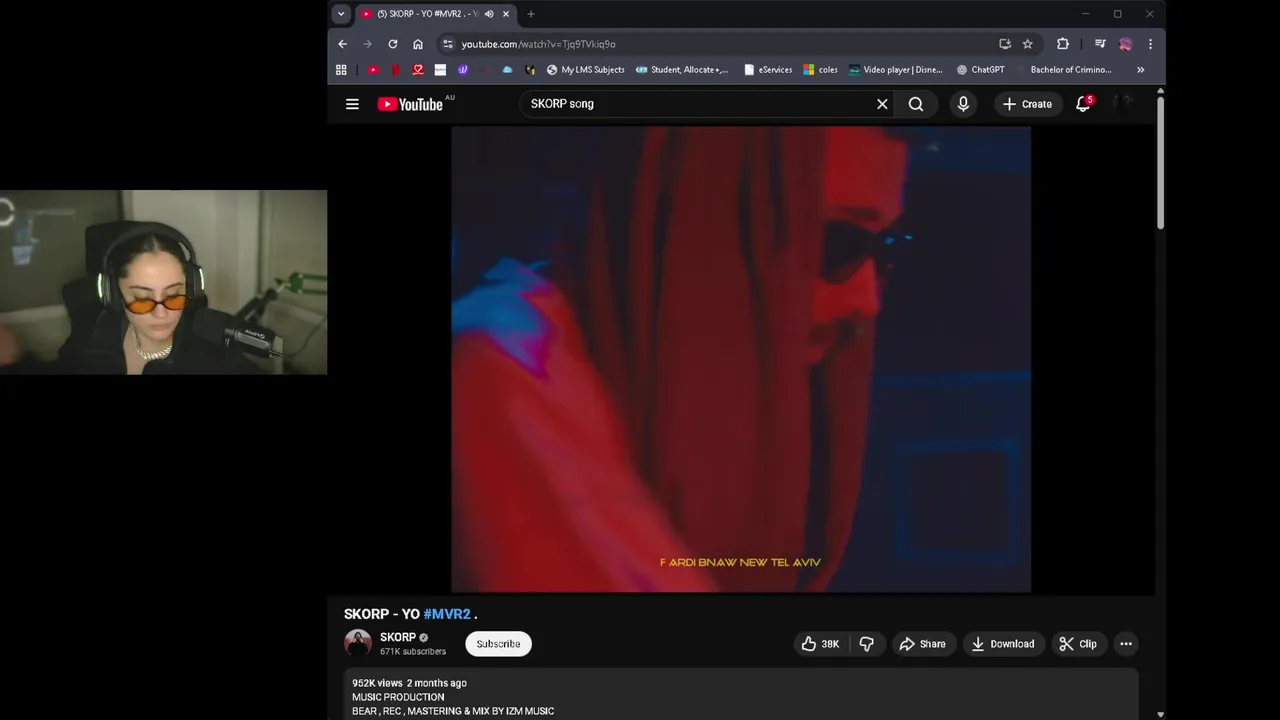Expand the hidden bookmarks chevron

coord(1140,70)
